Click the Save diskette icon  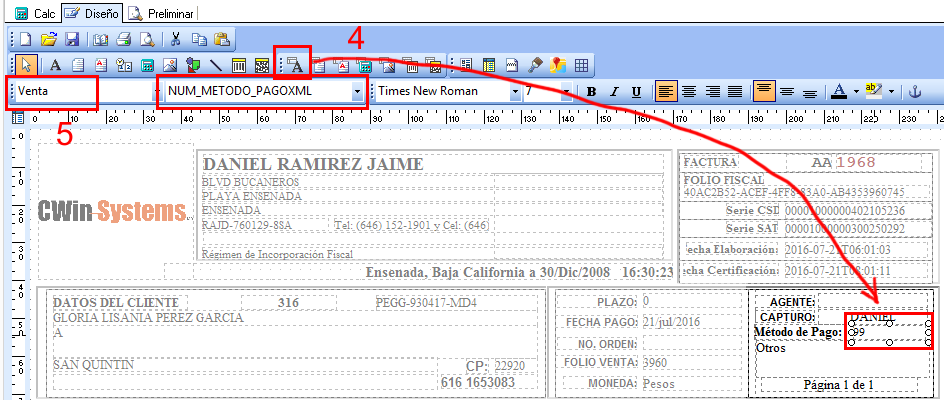pyautogui.click(x=72, y=40)
